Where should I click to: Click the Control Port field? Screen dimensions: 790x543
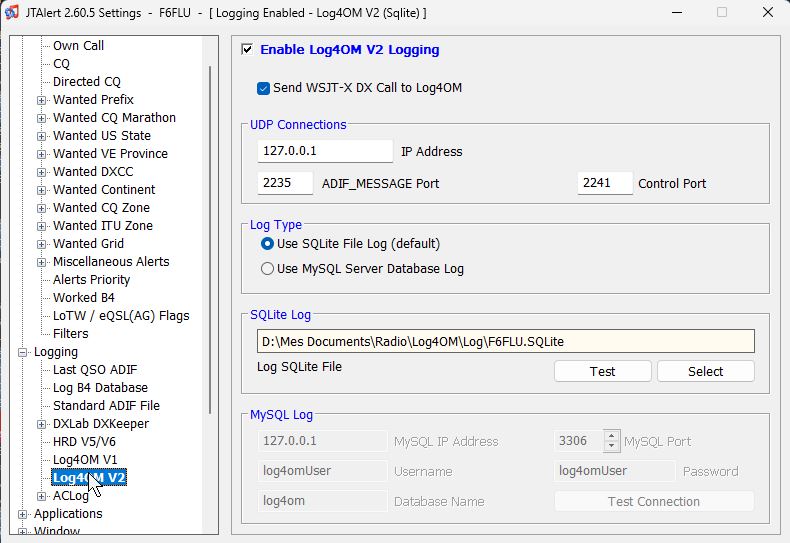point(605,183)
